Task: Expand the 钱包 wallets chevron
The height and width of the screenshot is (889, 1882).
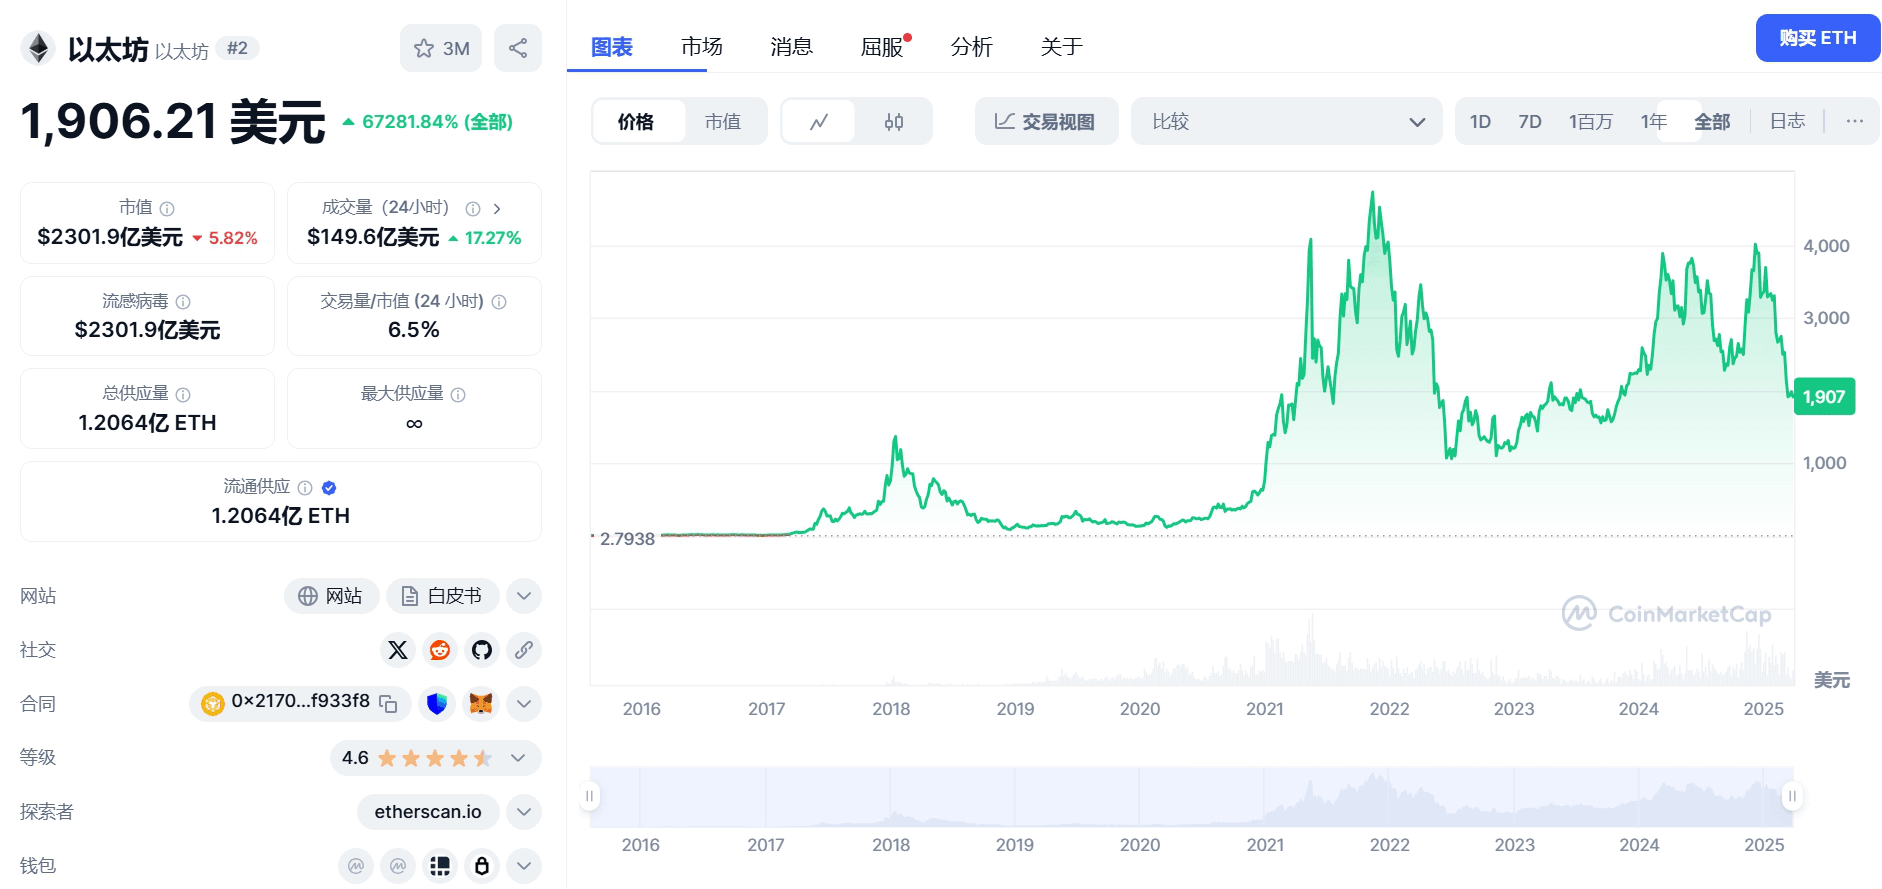Action: 524,866
